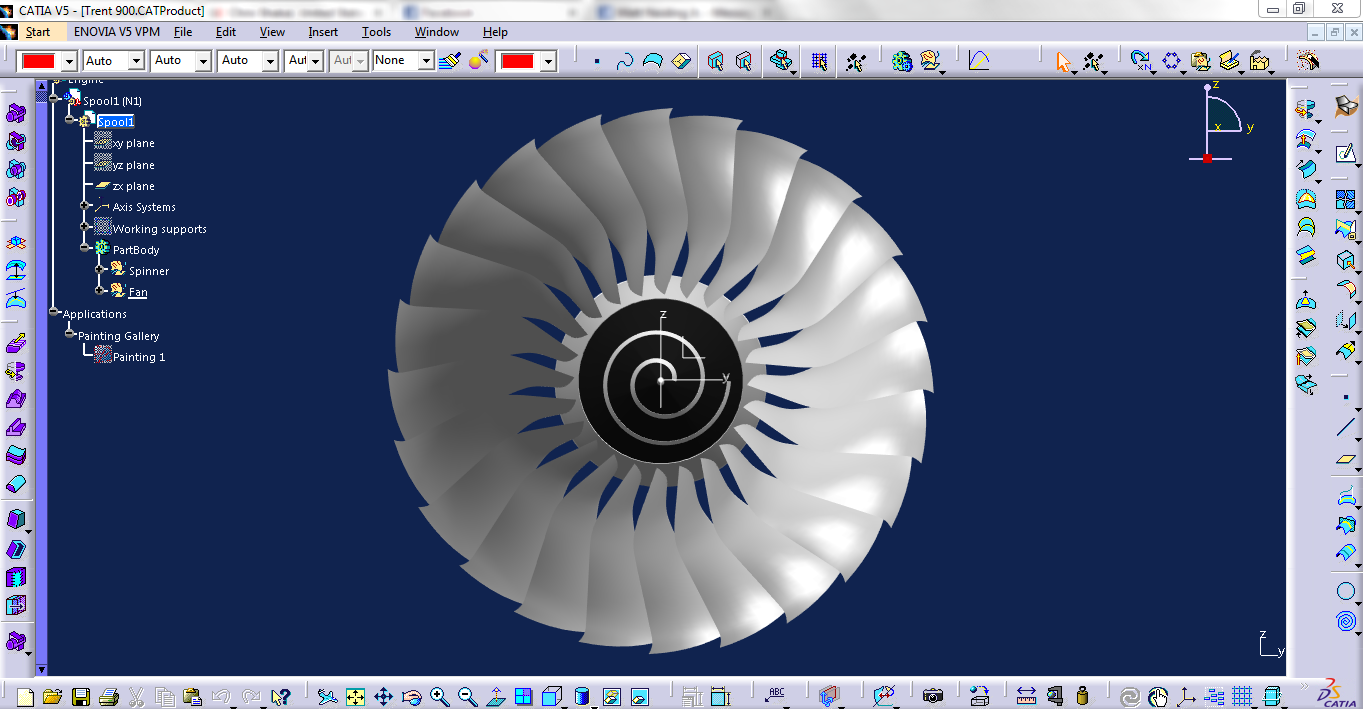This screenshot has height=709, width=1363.
Task: Expand the Fan node
Action: (x=100, y=290)
